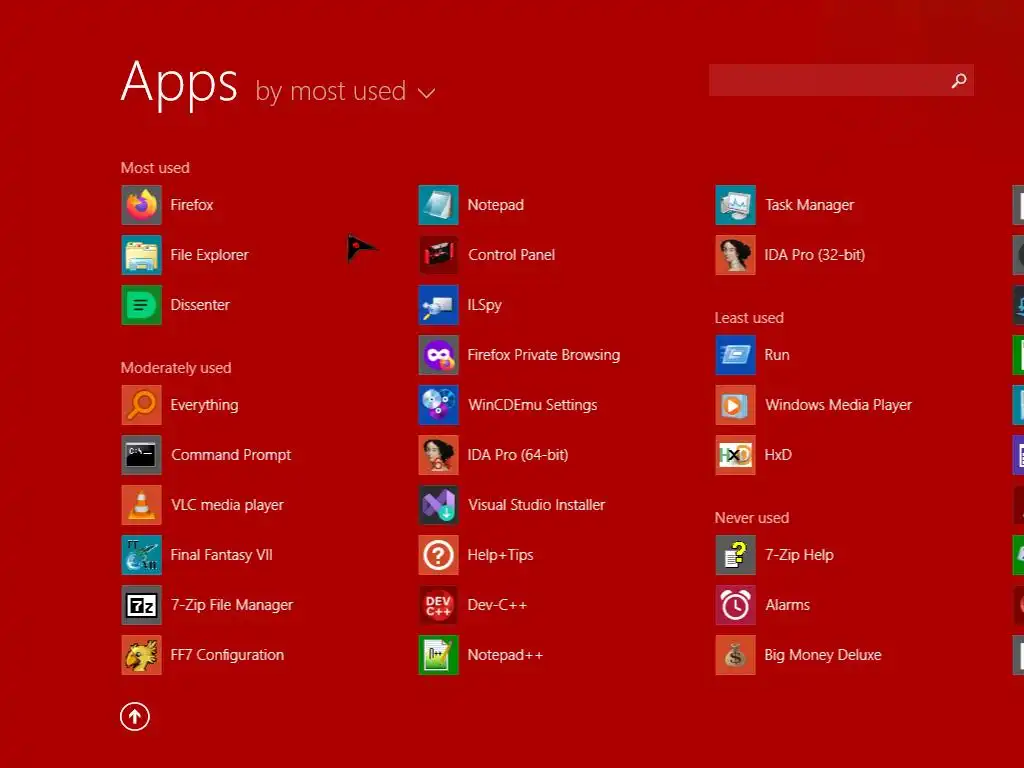
Task: Click the 'WinCDEmu Settings' label
Action: [533, 405]
